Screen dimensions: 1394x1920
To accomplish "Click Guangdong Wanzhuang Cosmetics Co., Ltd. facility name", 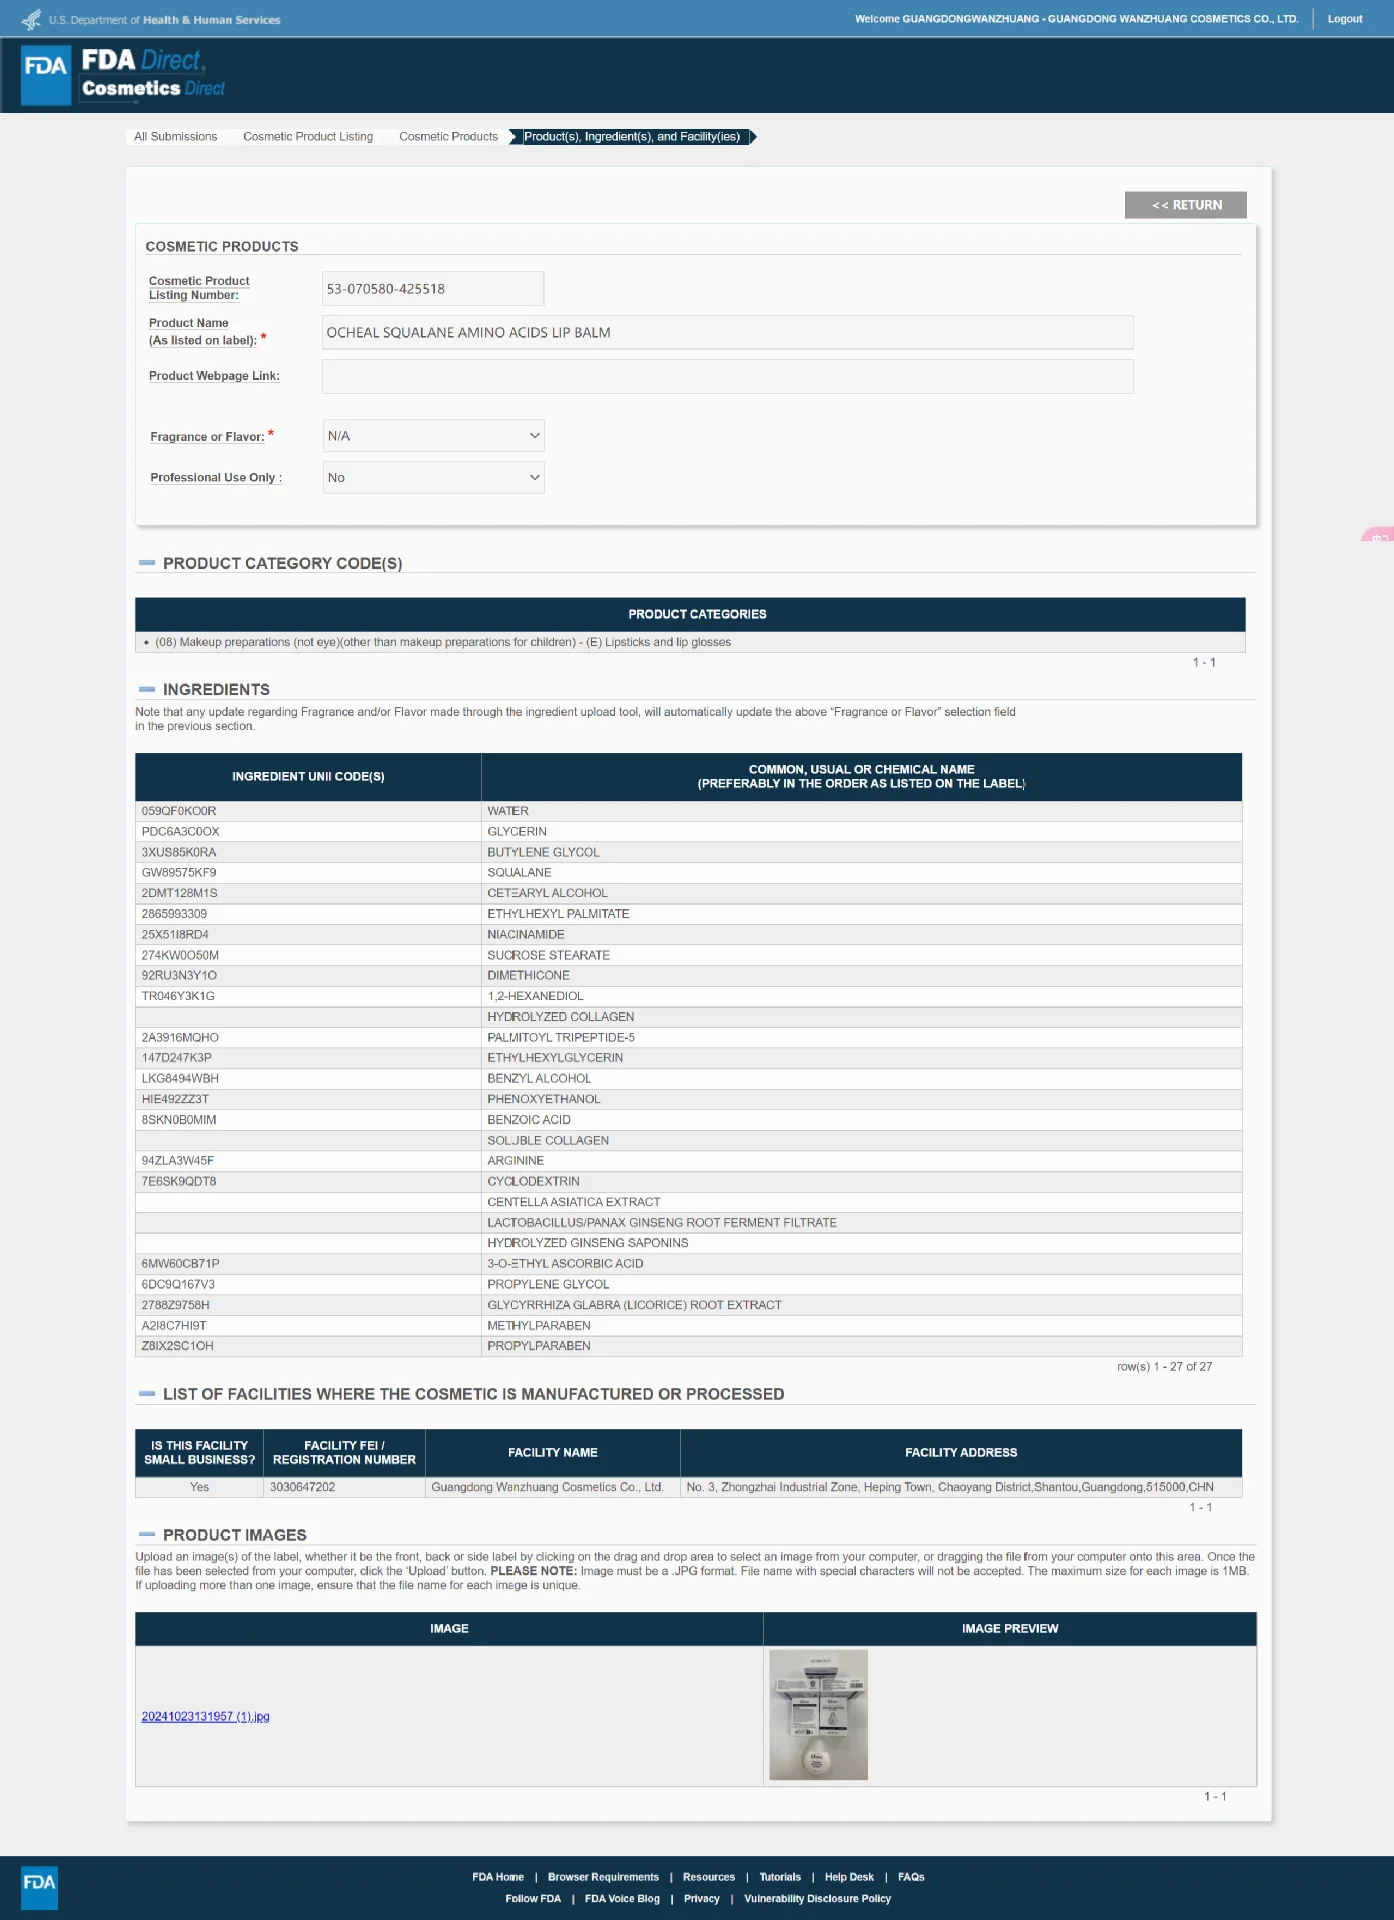I will [x=547, y=1487].
